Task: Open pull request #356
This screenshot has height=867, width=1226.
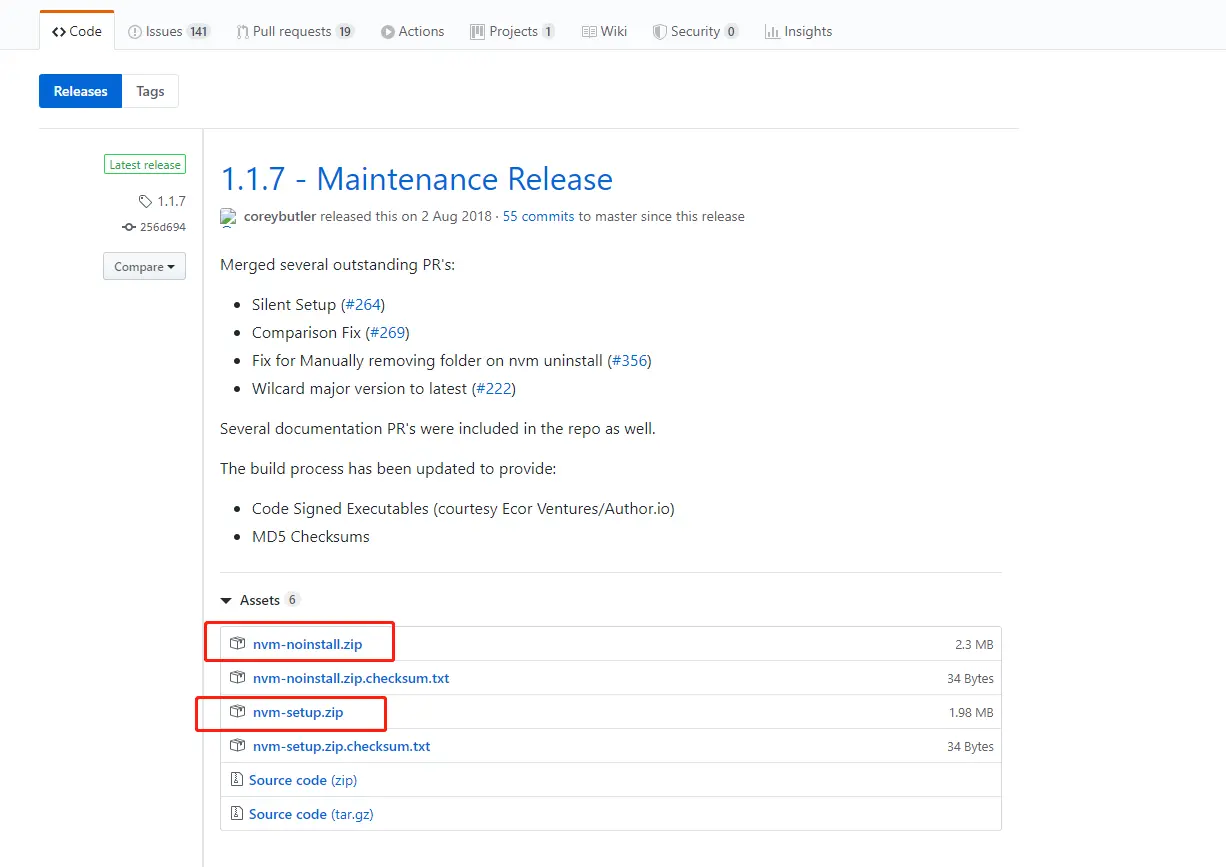Action: 630,360
